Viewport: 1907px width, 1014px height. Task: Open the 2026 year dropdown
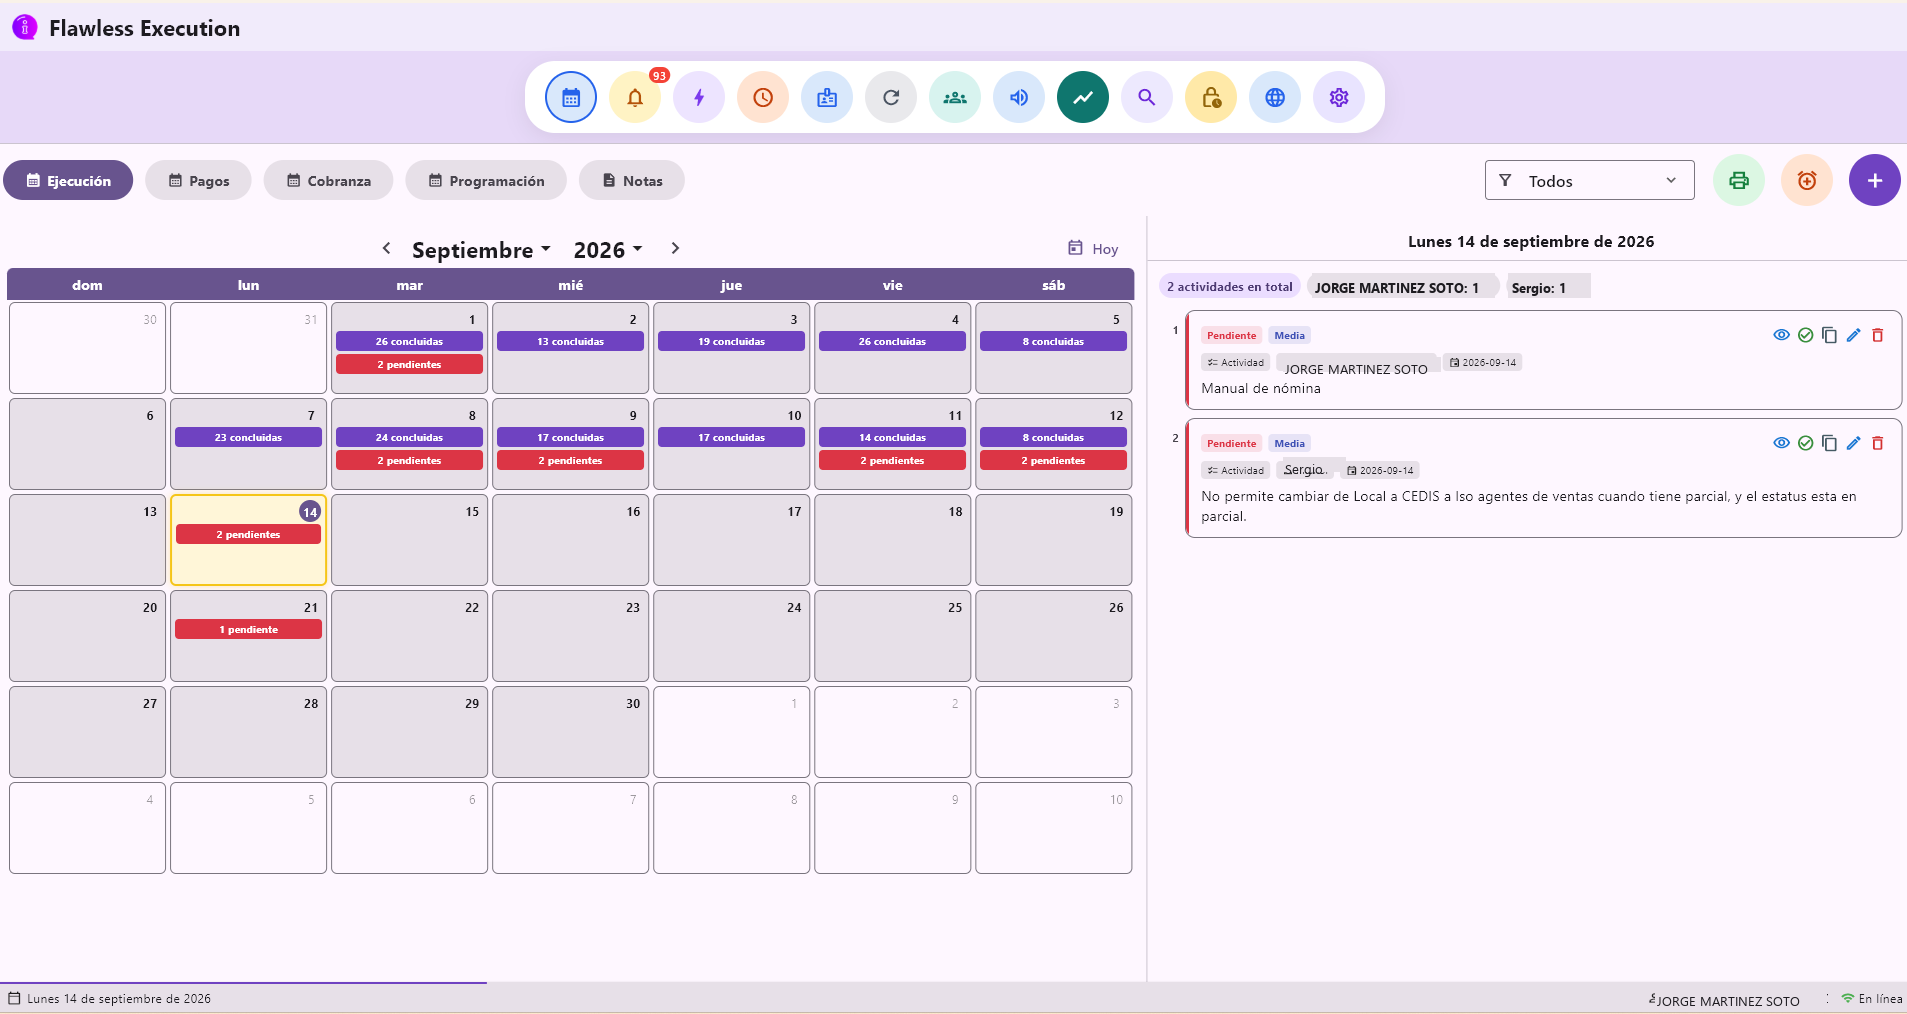click(x=607, y=250)
